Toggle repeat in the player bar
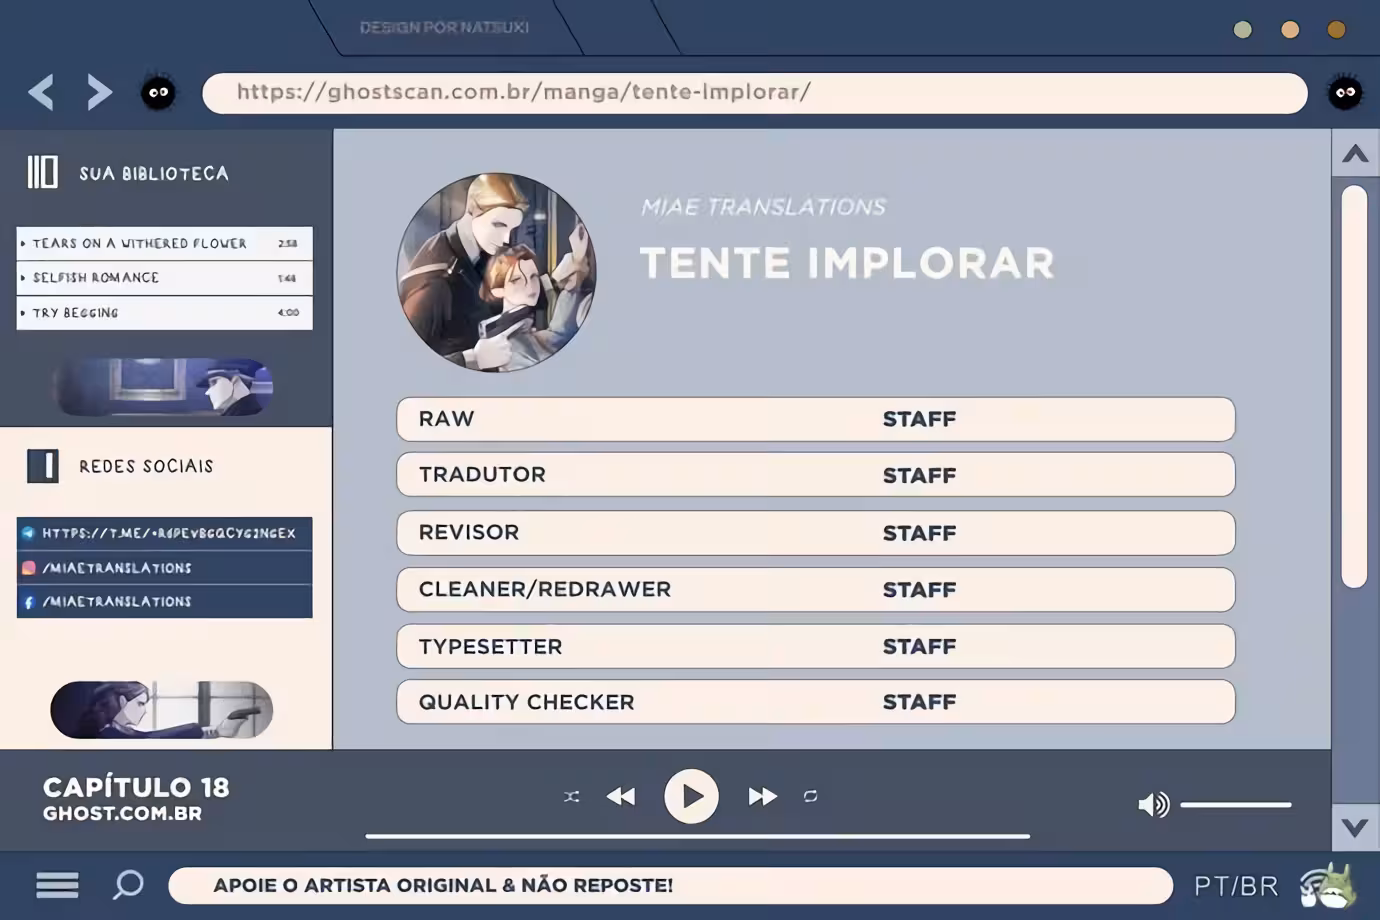Screen dimensions: 1380x920 [x=810, y=796]
